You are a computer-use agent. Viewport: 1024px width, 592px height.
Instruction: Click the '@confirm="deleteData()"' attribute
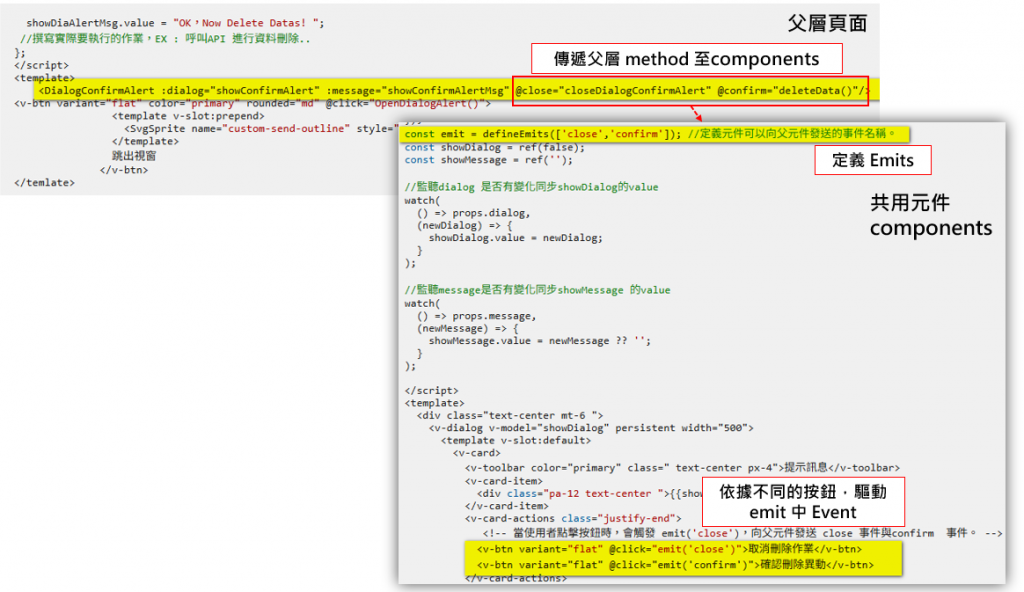pos(790,90)
